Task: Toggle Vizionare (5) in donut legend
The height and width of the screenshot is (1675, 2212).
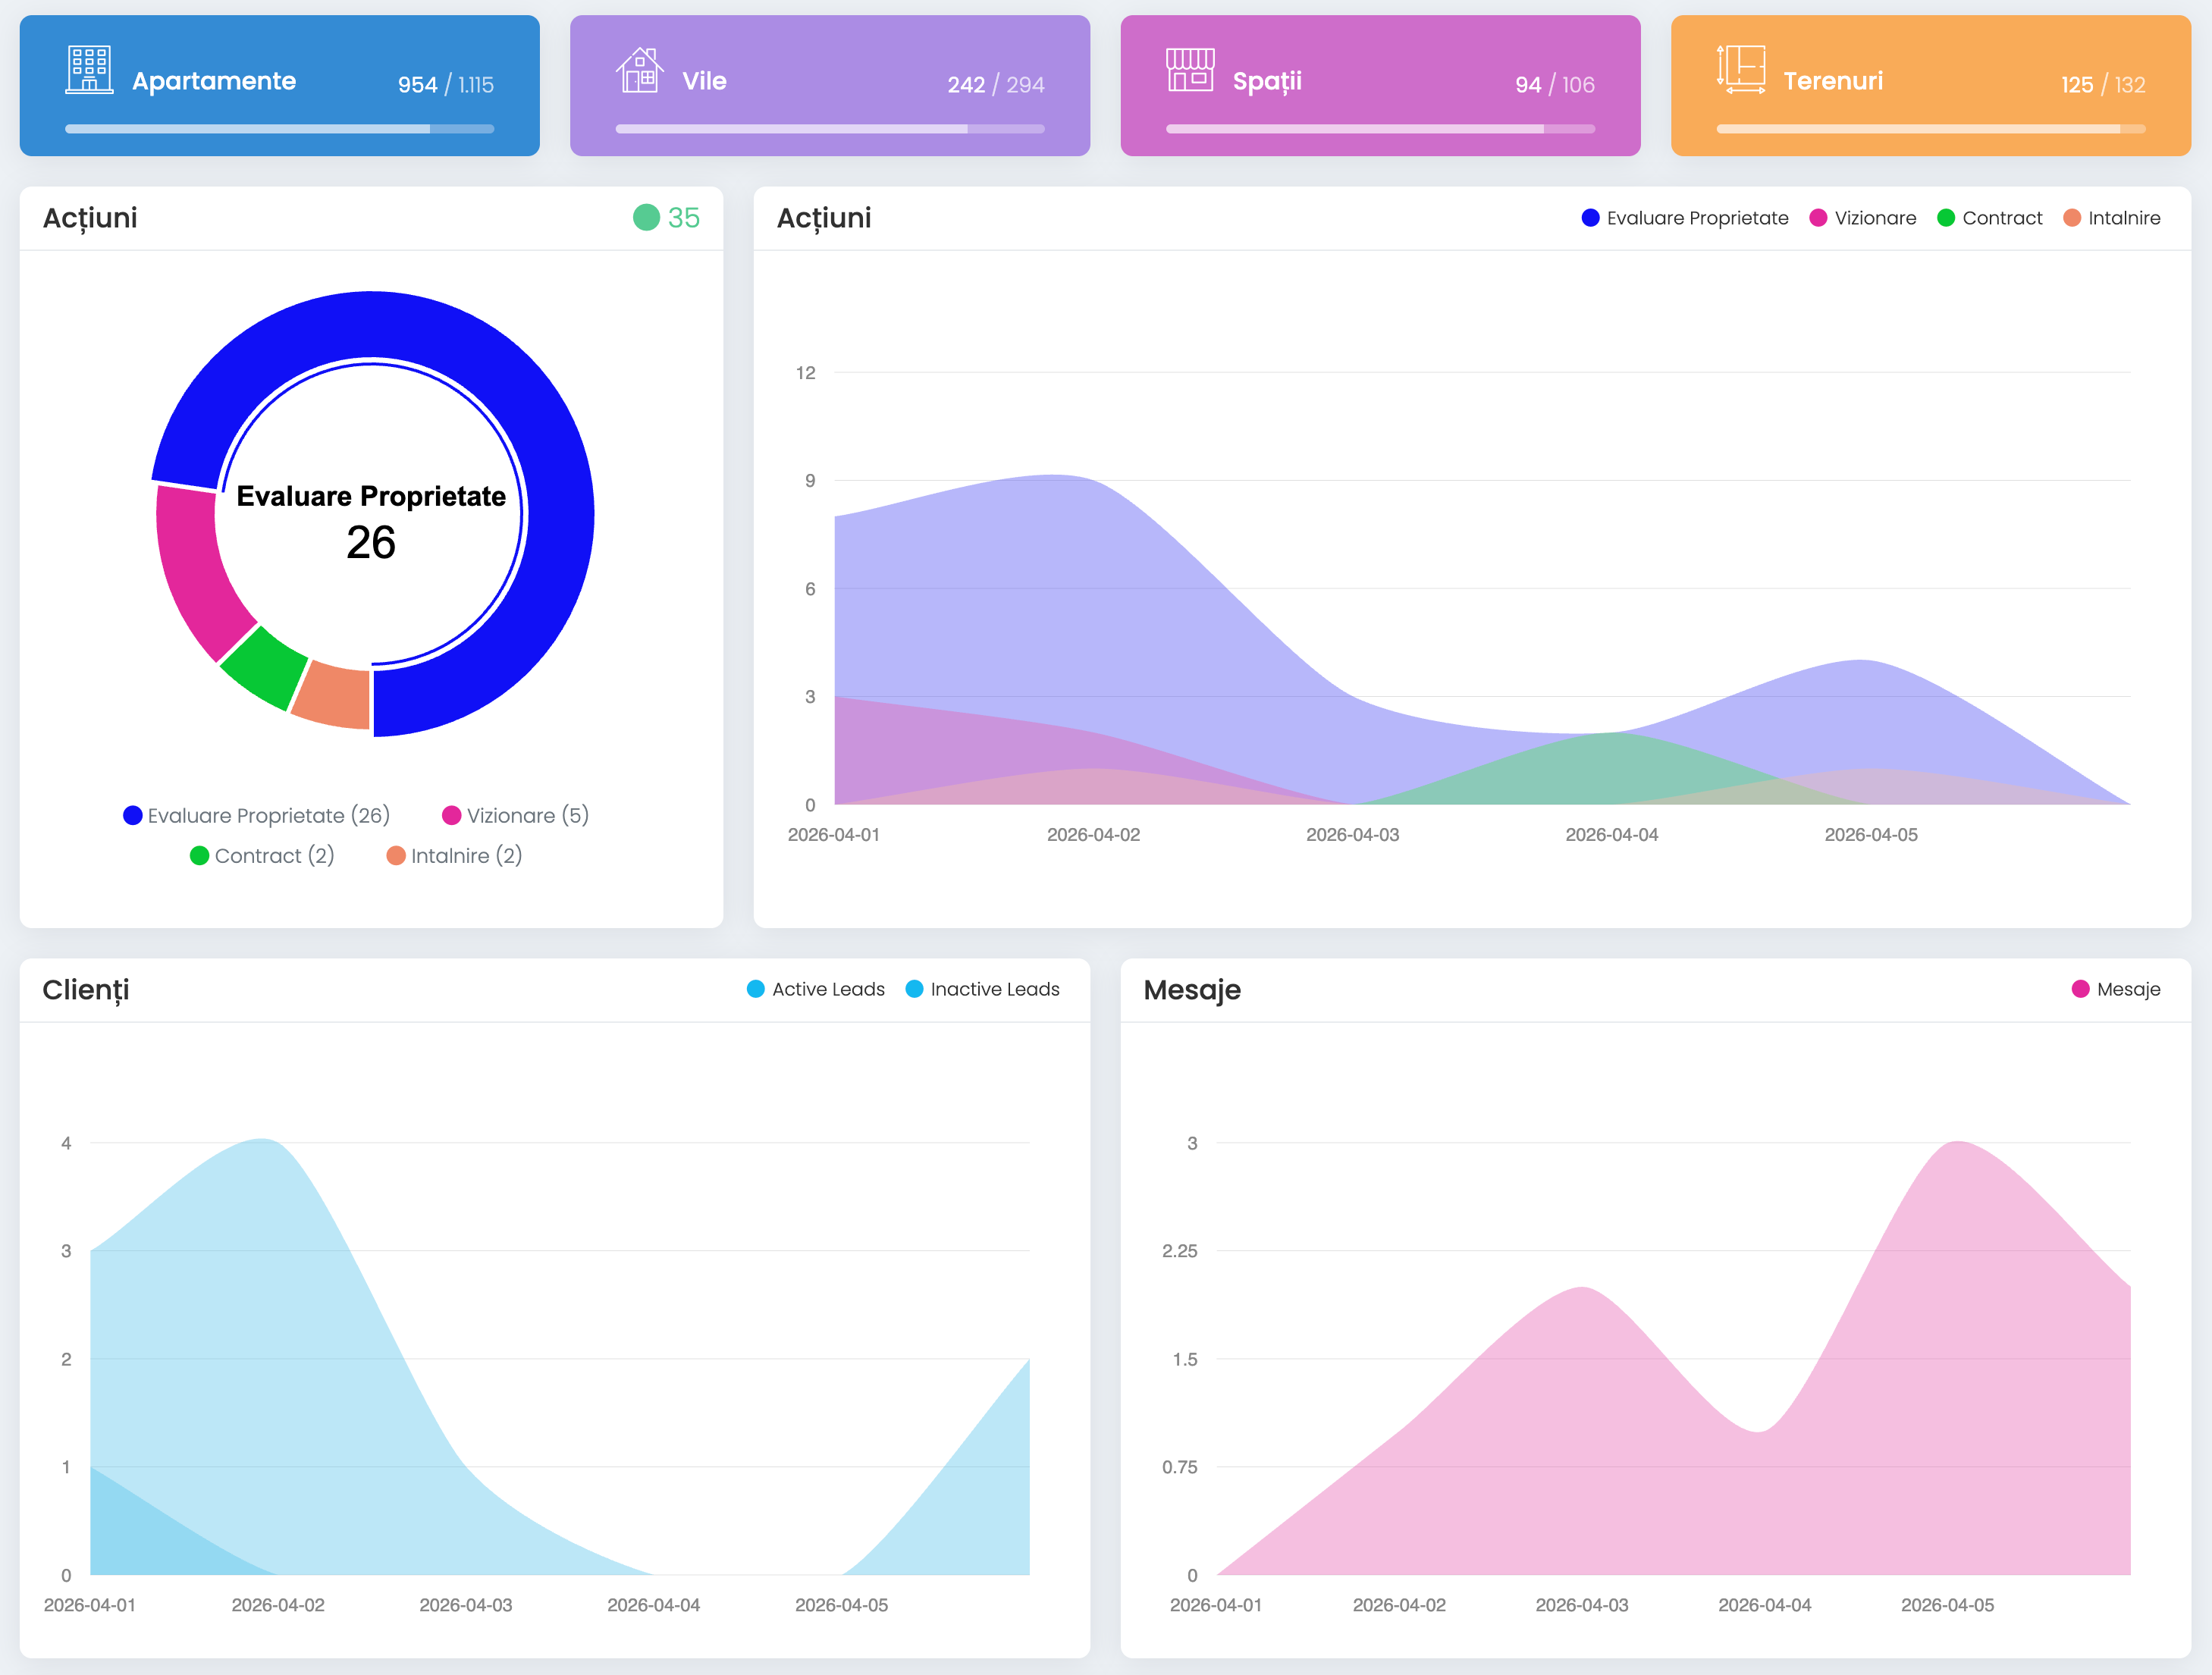Action: tap(516, 815)
